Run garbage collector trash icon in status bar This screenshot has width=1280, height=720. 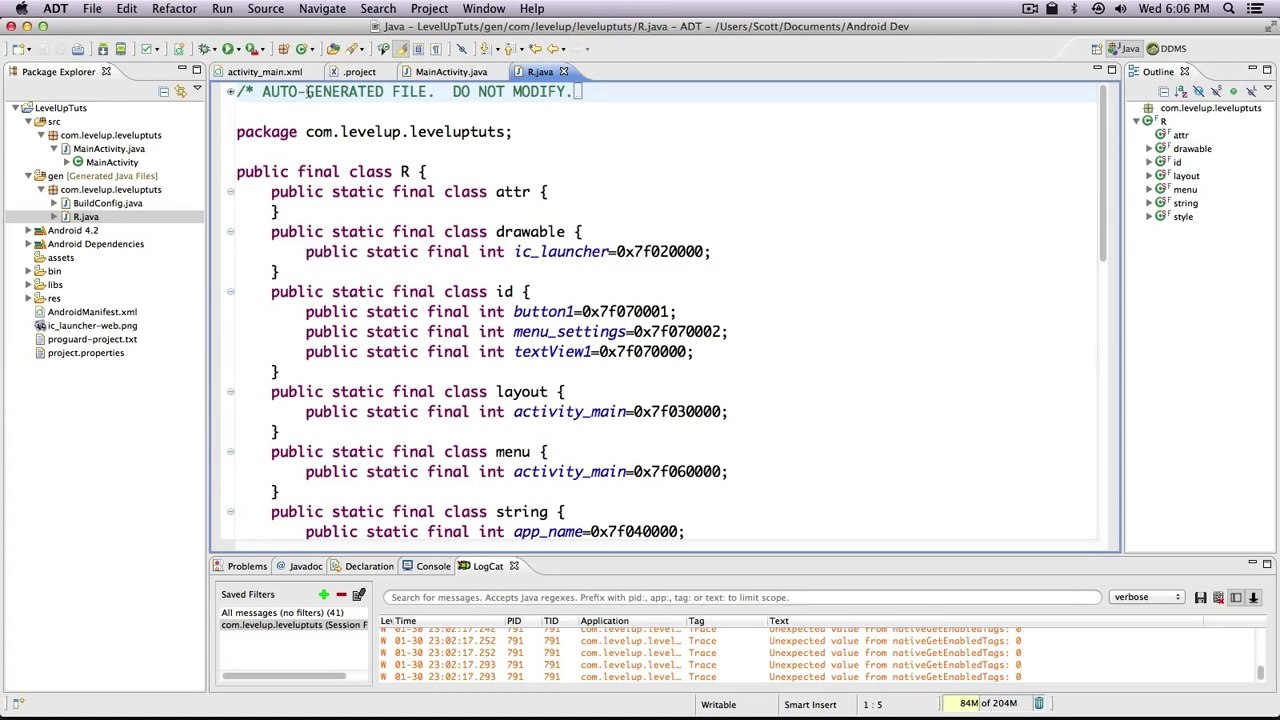1039,704
